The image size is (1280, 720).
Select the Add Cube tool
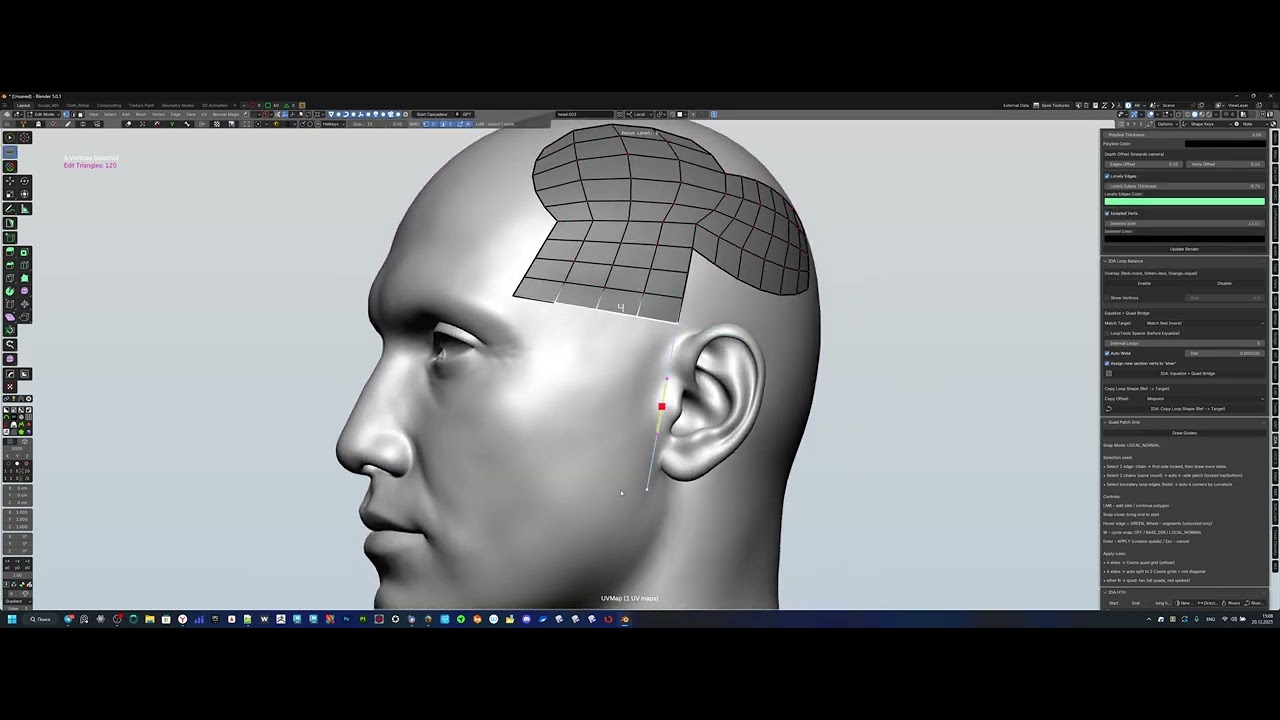pyautogui.click(x=10, y=237)
